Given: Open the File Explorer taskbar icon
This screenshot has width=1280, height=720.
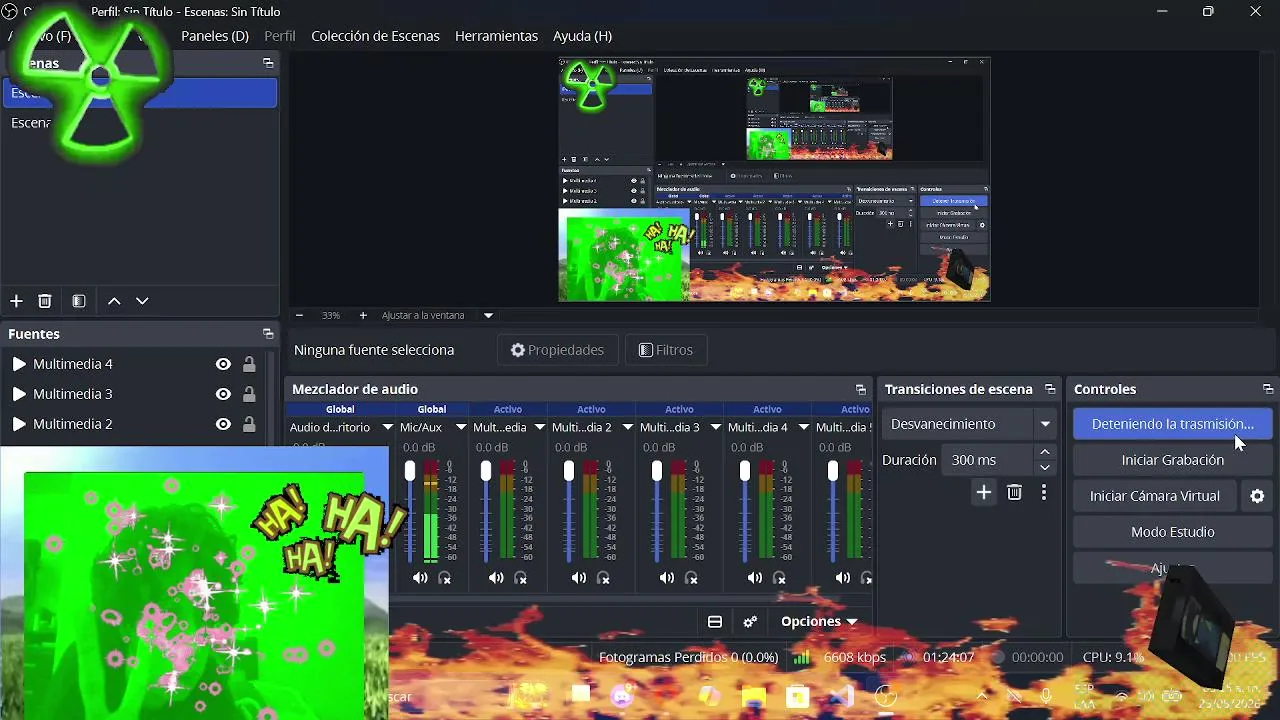Looking at the screenshot, I should 753,696.
